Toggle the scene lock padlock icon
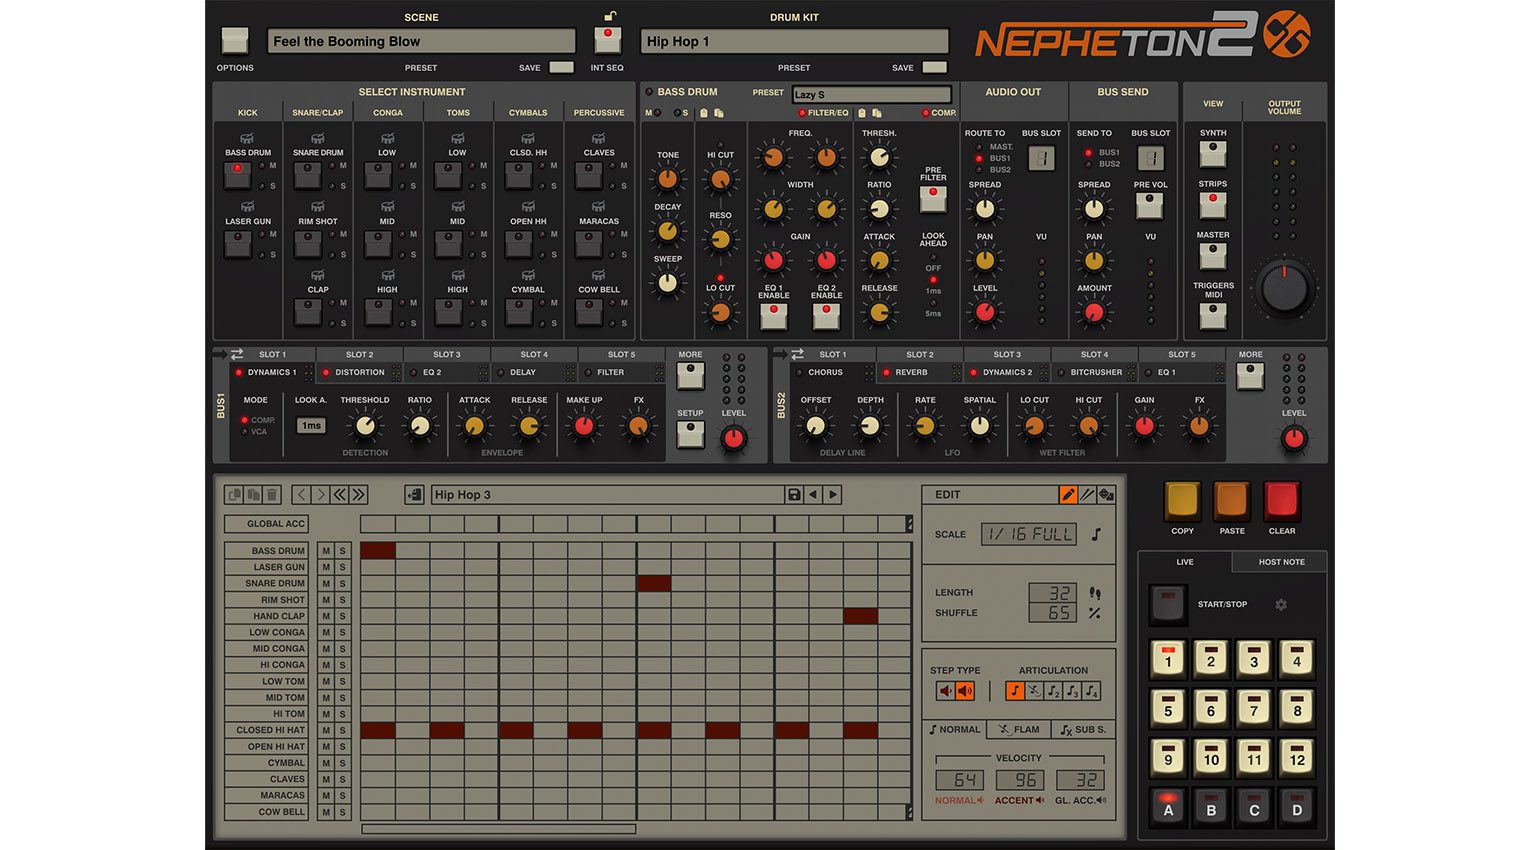This screenshot has width=1540, height=850. point(609,15)
